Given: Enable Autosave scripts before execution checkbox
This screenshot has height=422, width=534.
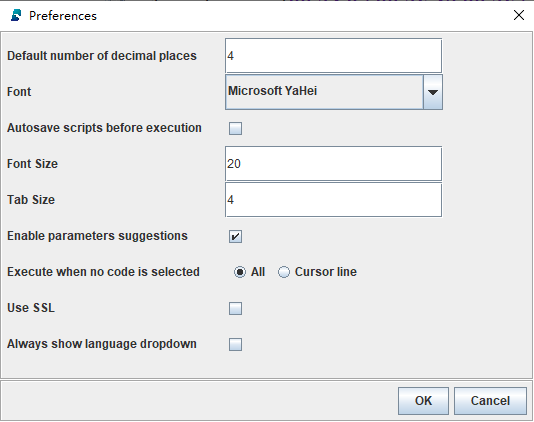Looking at the screenshot, I should (235, 128).
